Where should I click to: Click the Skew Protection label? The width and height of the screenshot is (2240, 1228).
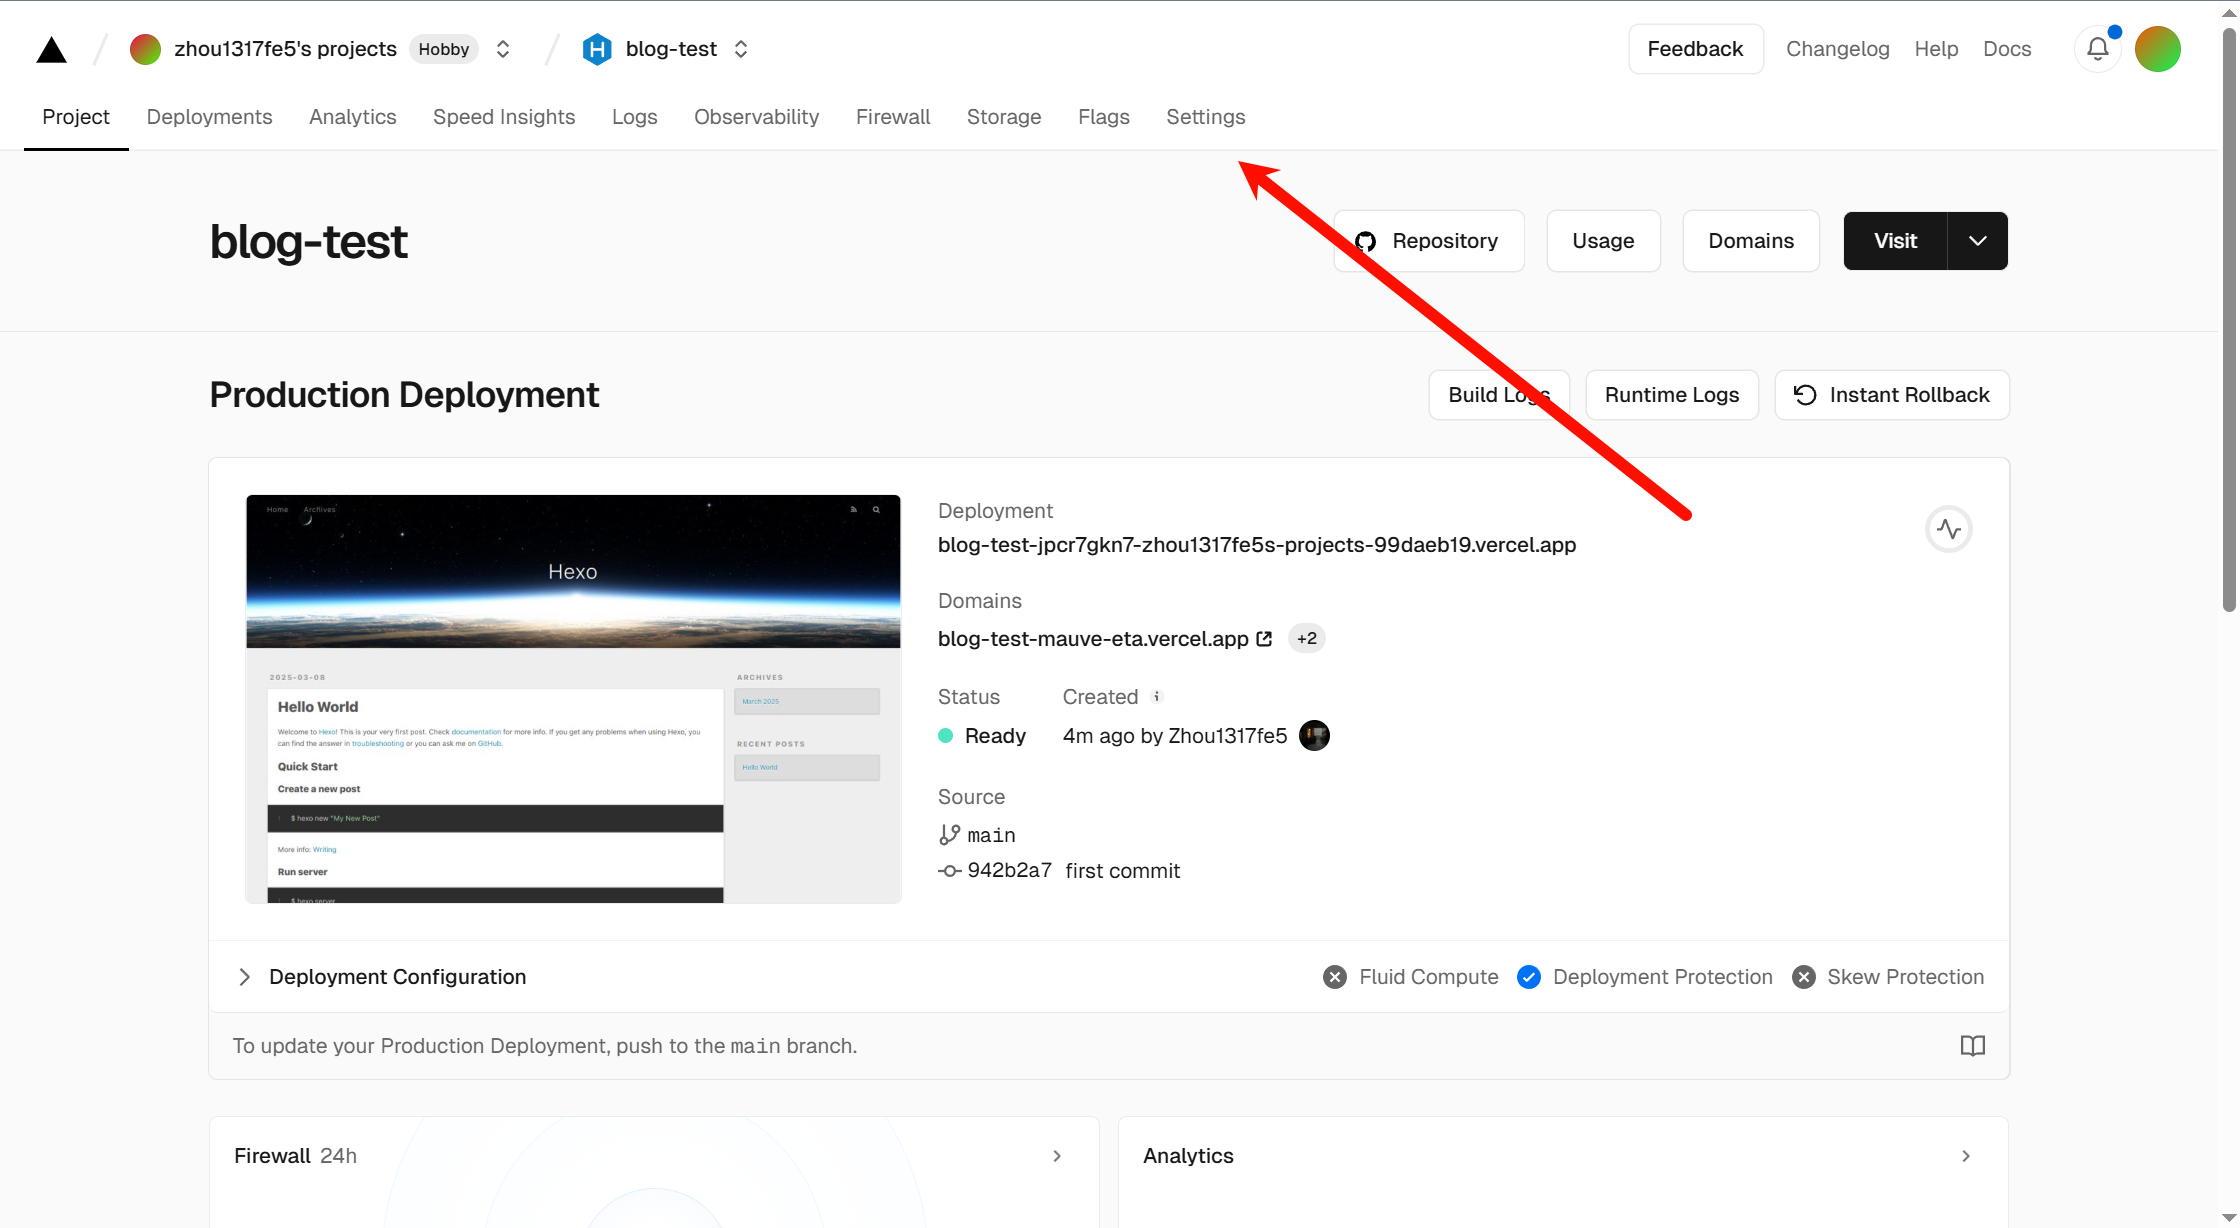pyautogui.click(x=1906, y=977)
